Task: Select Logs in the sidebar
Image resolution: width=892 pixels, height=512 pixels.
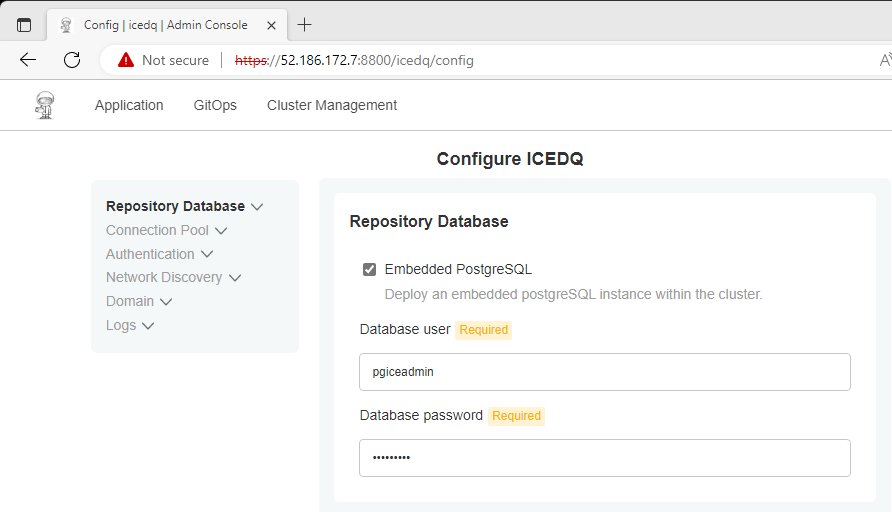Action: pyautogui.click(x=121, y=325)
